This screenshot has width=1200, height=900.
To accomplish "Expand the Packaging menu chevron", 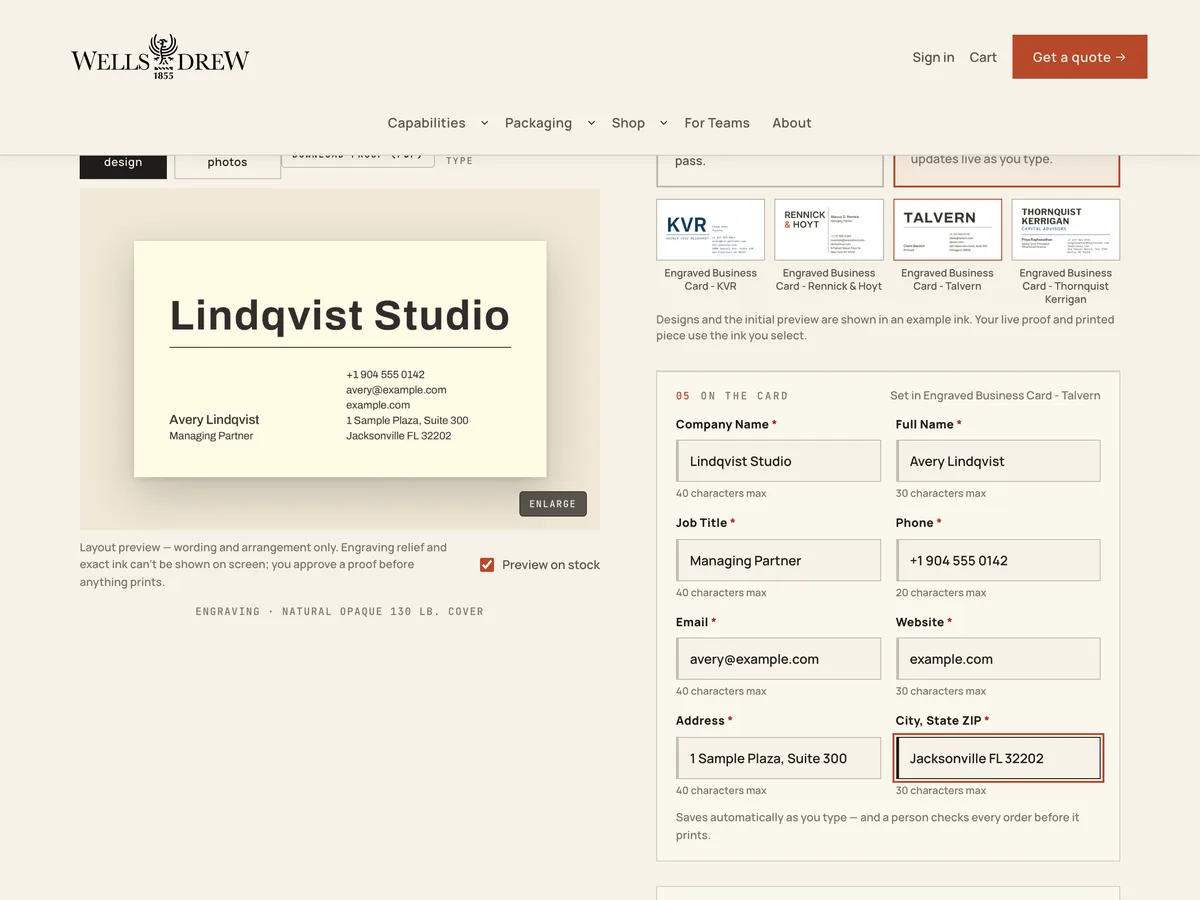I will (x=591, y=123).
